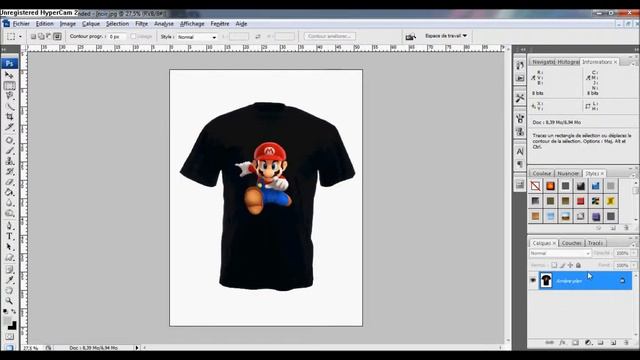Select the Horizontal Type tool
This screenshot has height=360, width=640.
click(9, 236)
